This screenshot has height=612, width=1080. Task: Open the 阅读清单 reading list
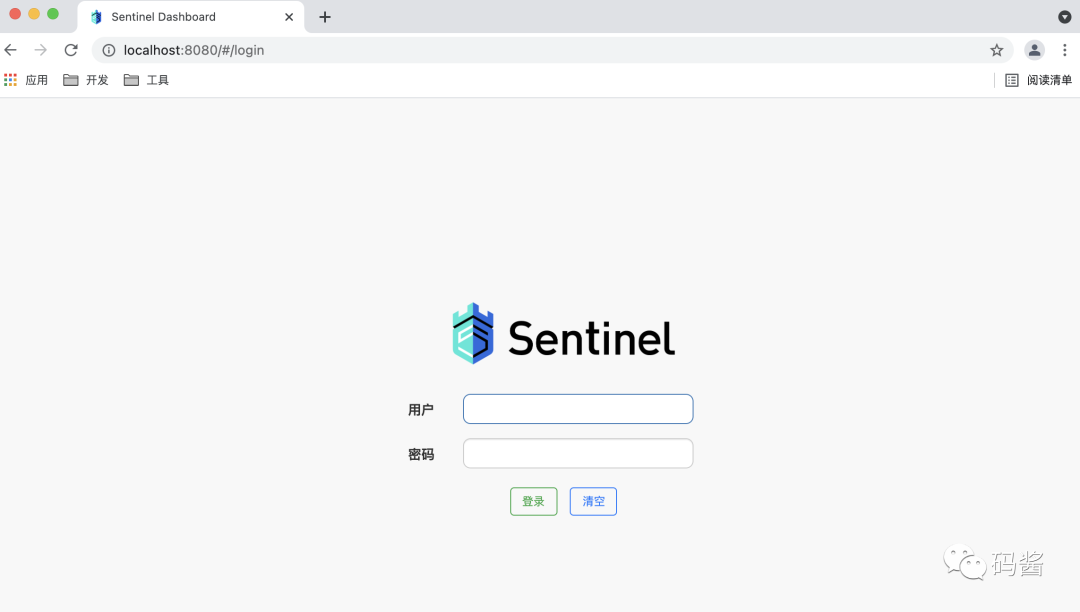click(x=1039, y=80)
